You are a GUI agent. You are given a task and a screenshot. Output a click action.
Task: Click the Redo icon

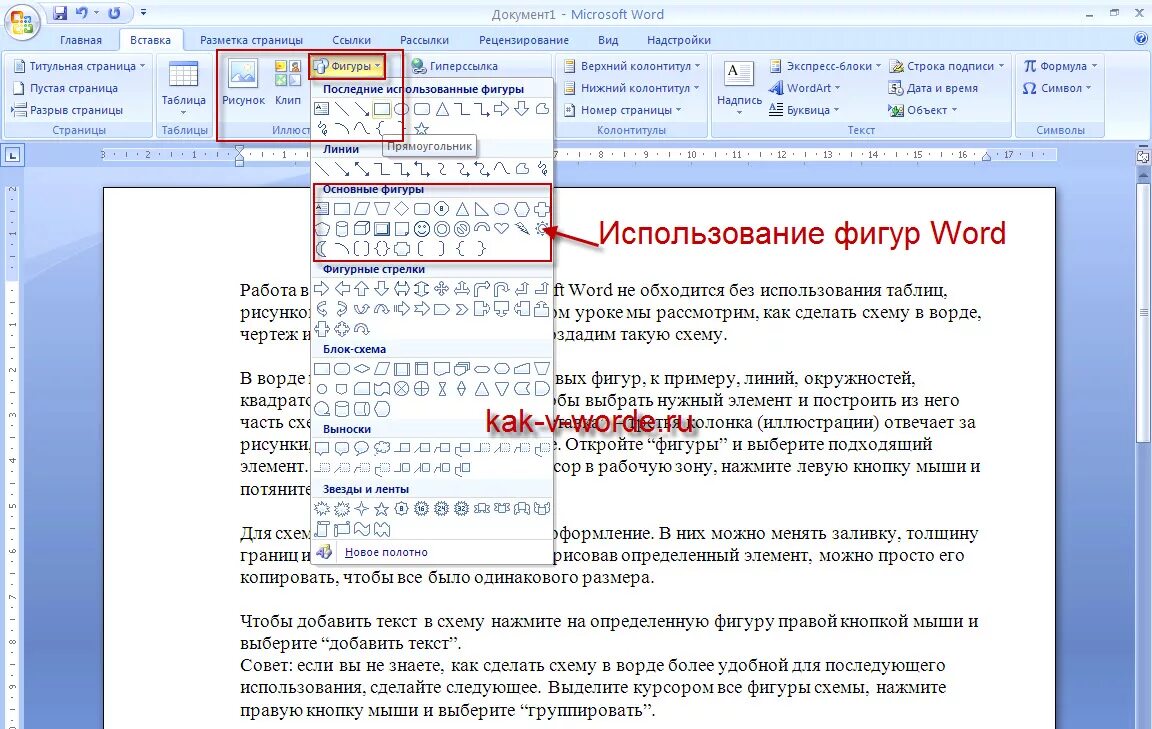[115, 12]
